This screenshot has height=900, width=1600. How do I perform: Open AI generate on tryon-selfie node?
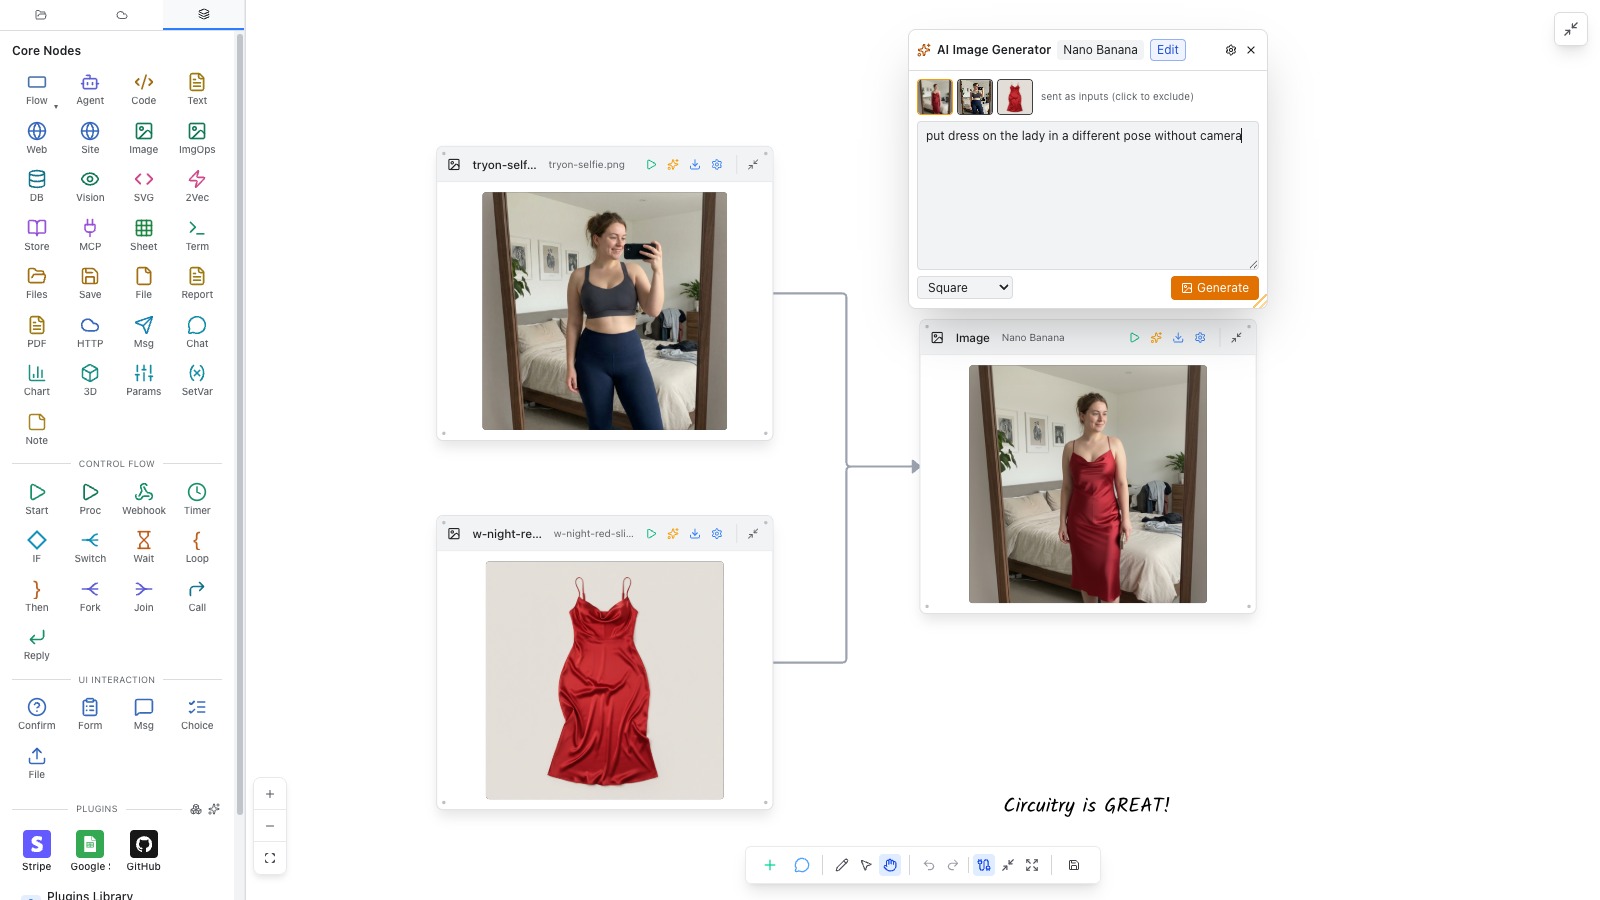click(673, 165)
